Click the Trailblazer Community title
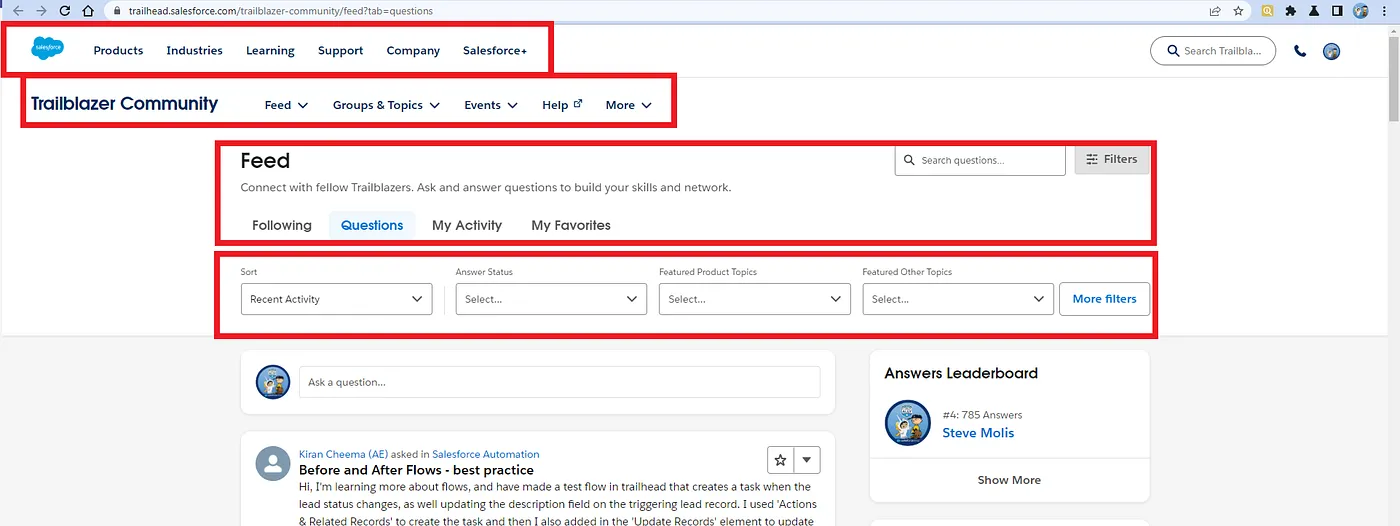The image size is (1400, 526). tap(124, 103)
